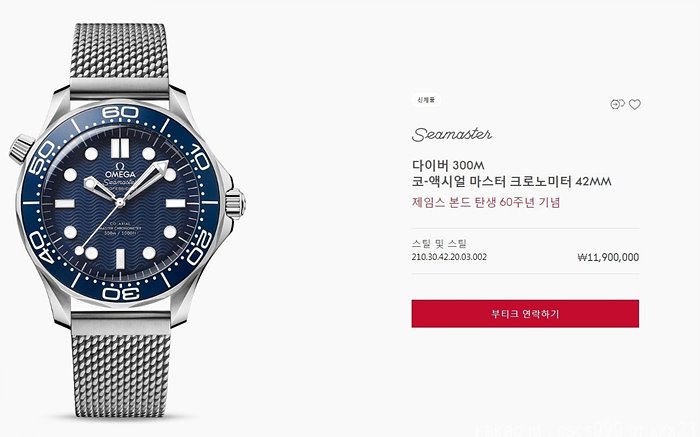
Task: Click the helium escape valve crown at 10 o'clock
Action: (21, 148)
